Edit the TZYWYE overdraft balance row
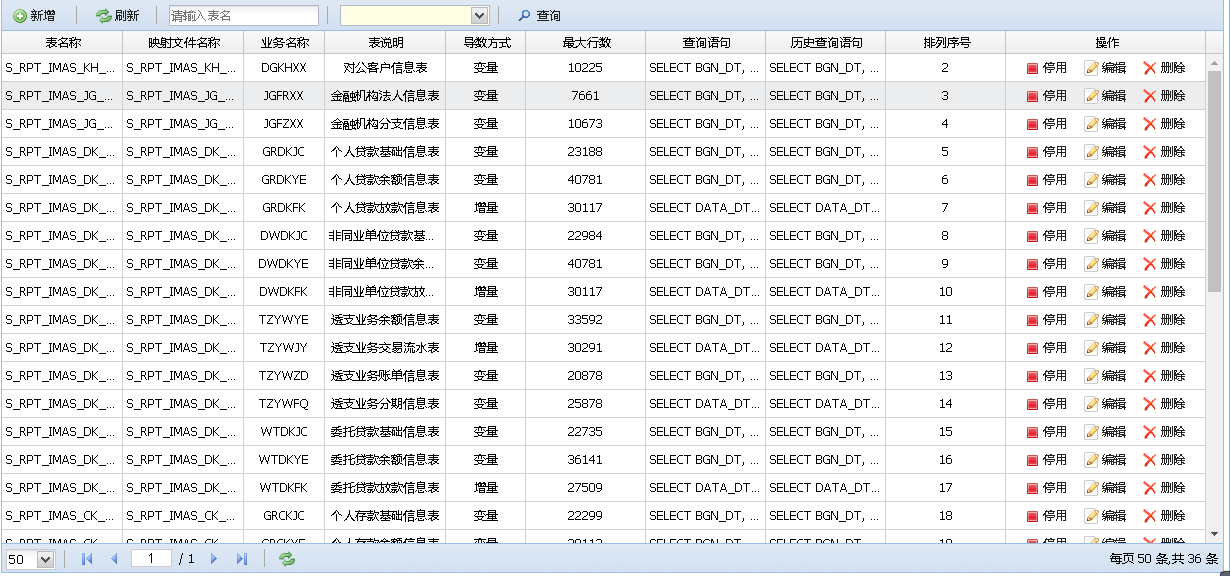The image size is (1230, 576). point(1105,320)
